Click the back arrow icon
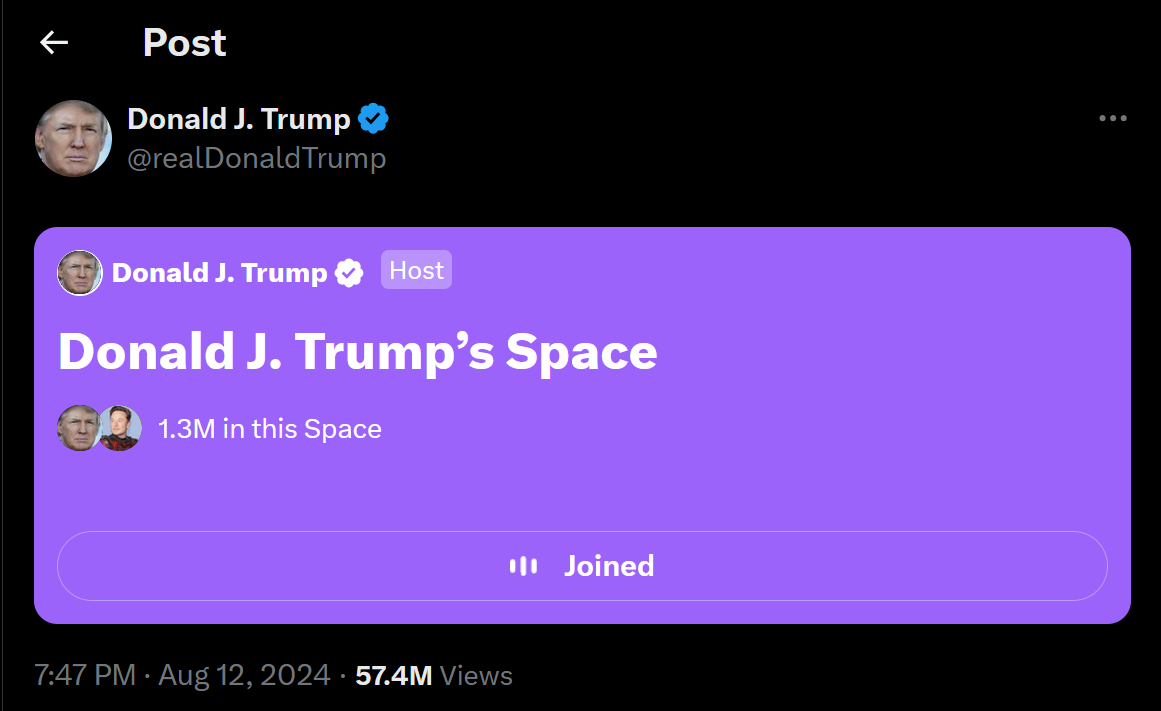The height and width of the screenshot is (711, 1161). point(54,42)
